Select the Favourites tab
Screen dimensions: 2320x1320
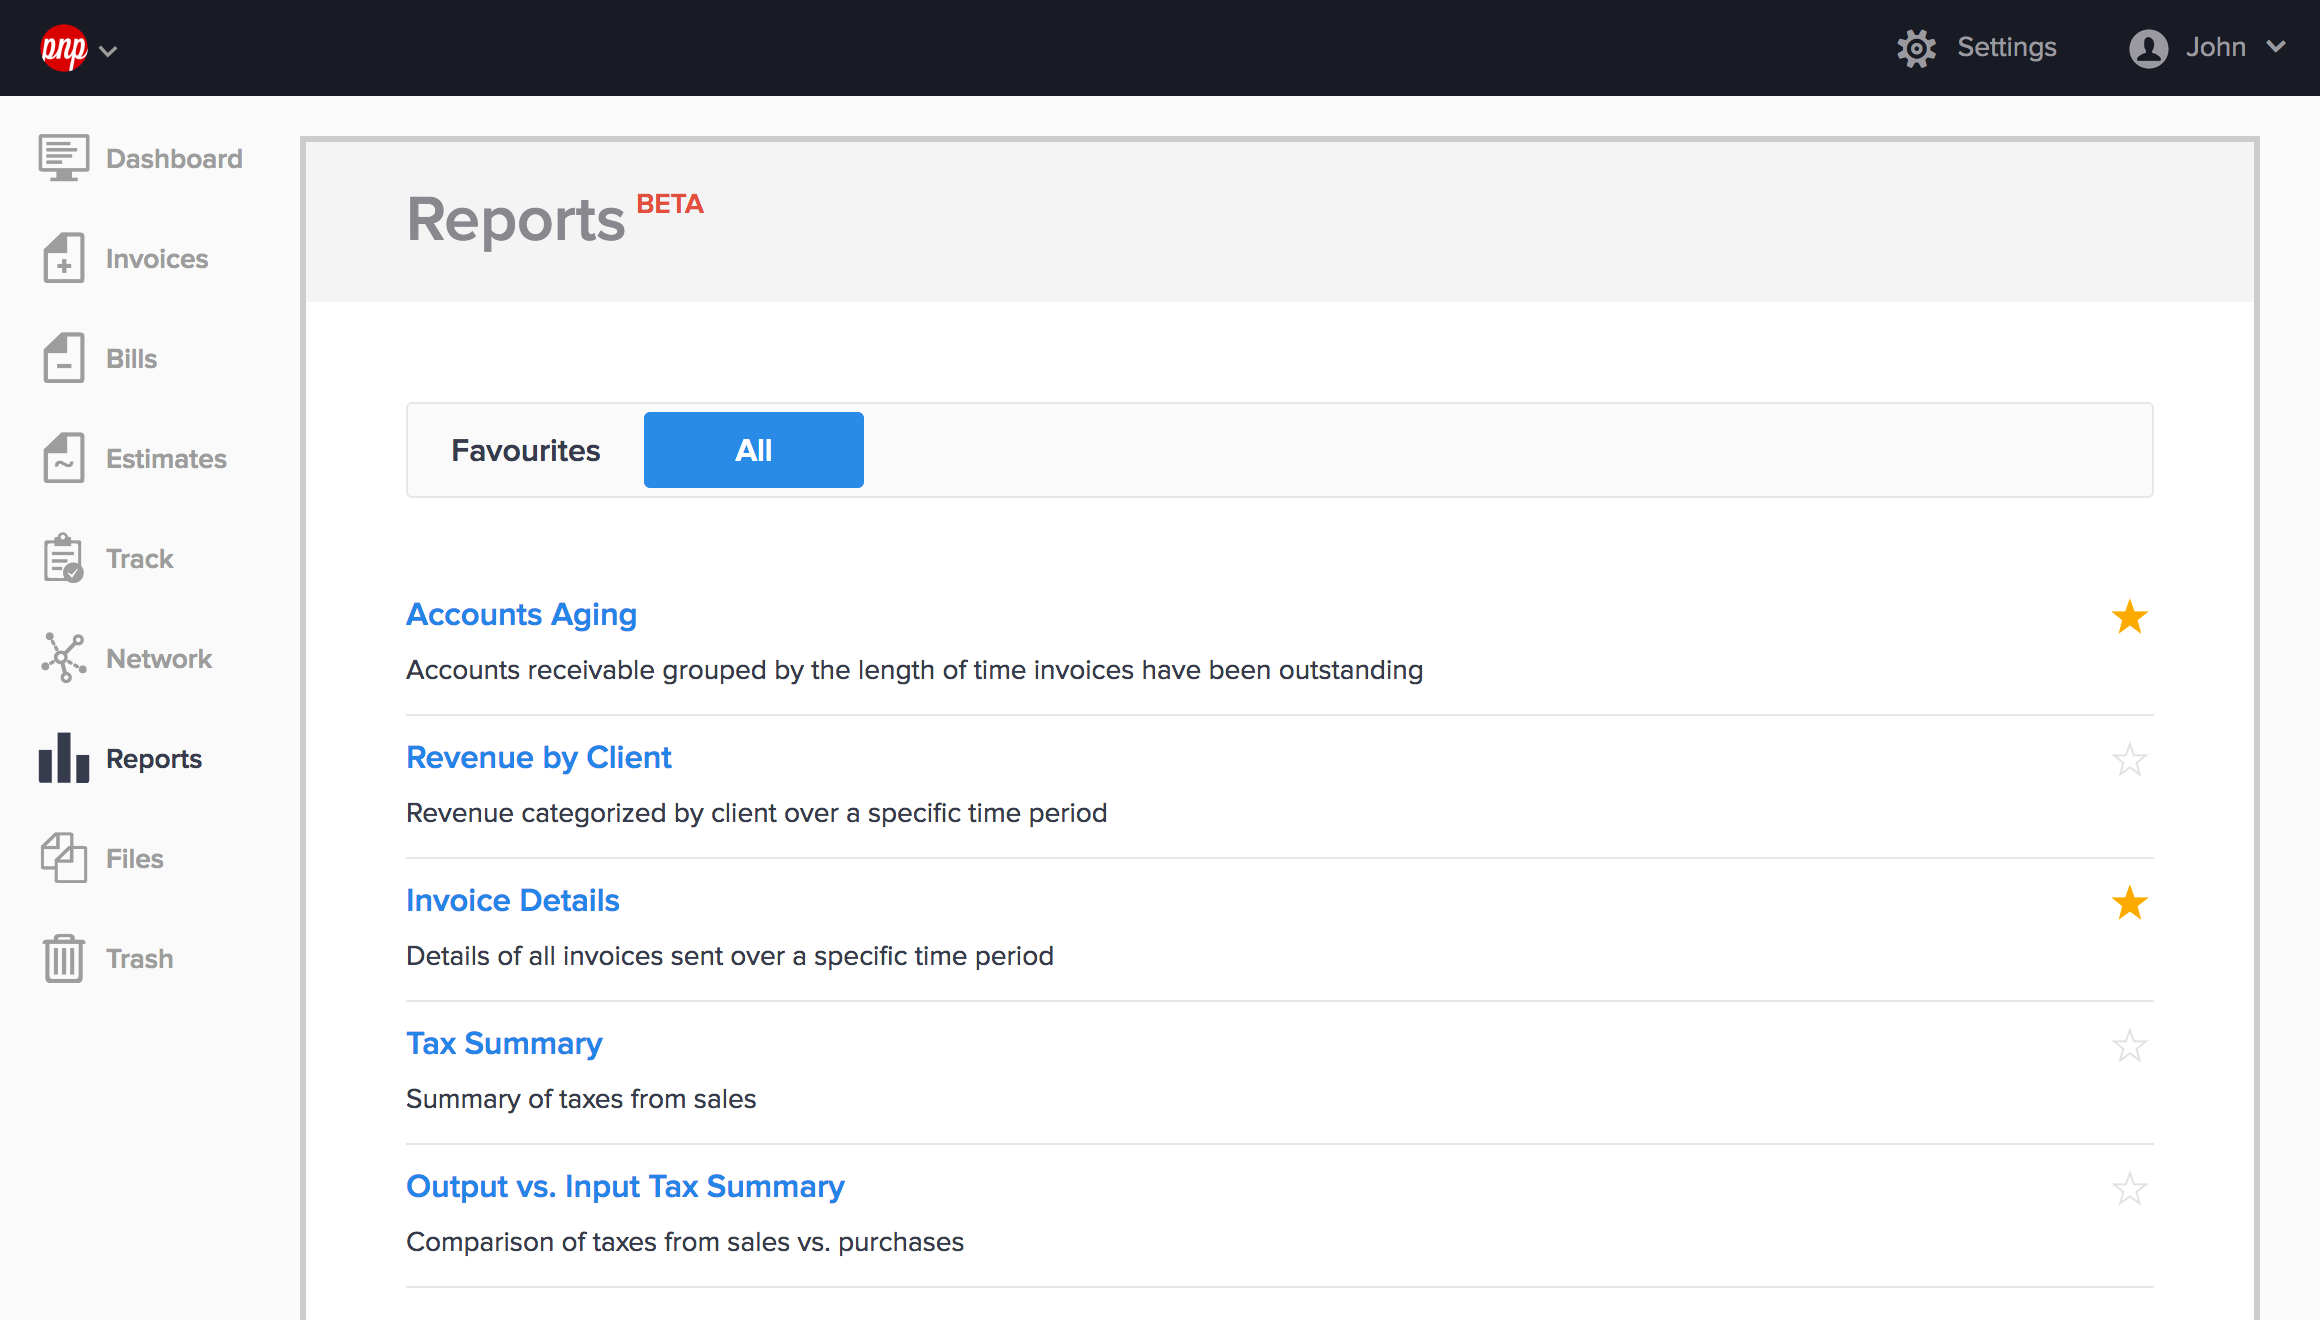tap(526, 450)
